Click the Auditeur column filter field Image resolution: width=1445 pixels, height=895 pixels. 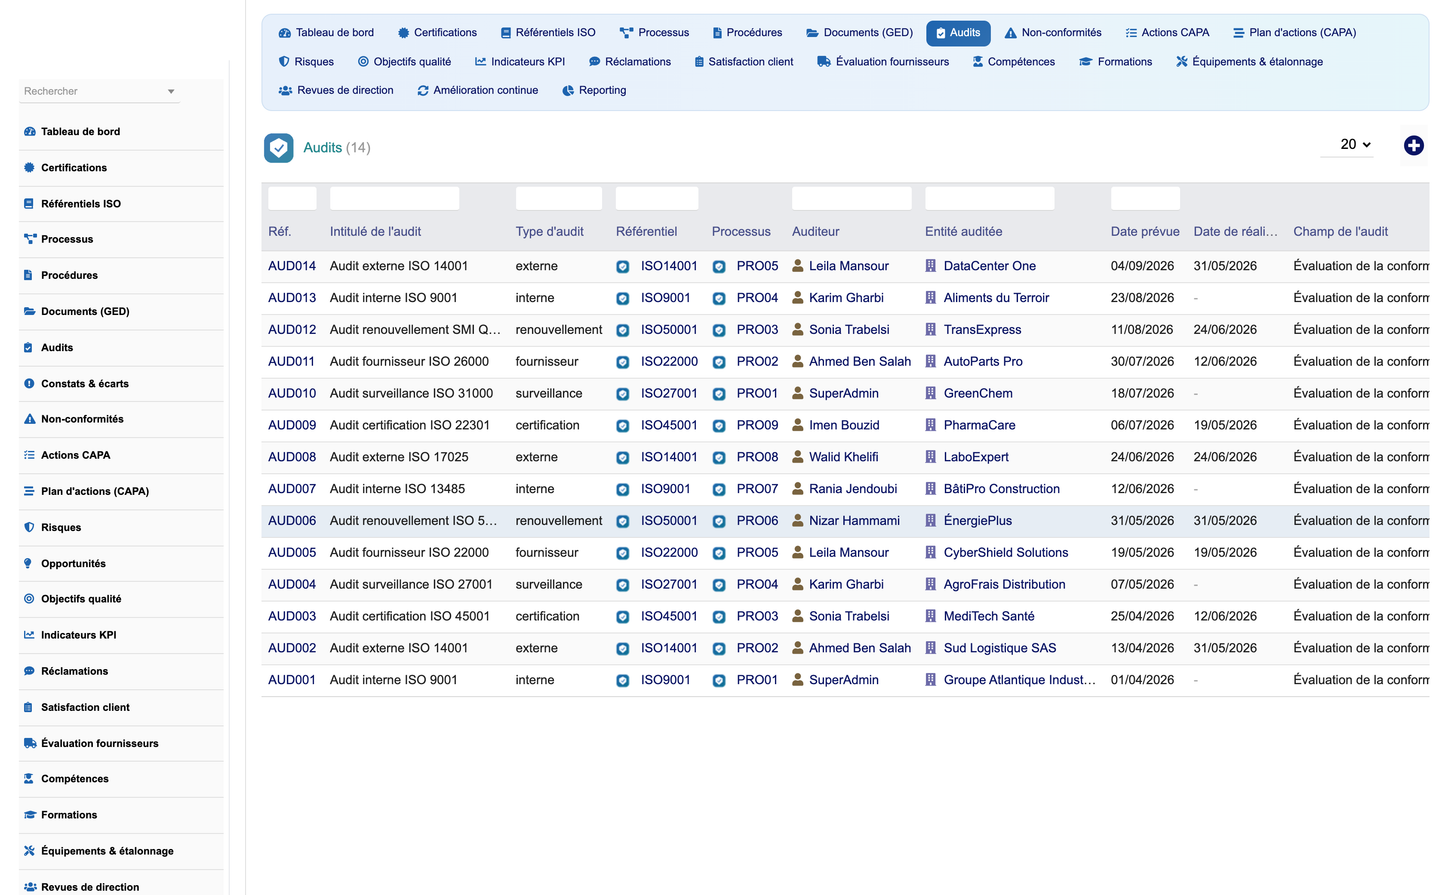(852, 198)
